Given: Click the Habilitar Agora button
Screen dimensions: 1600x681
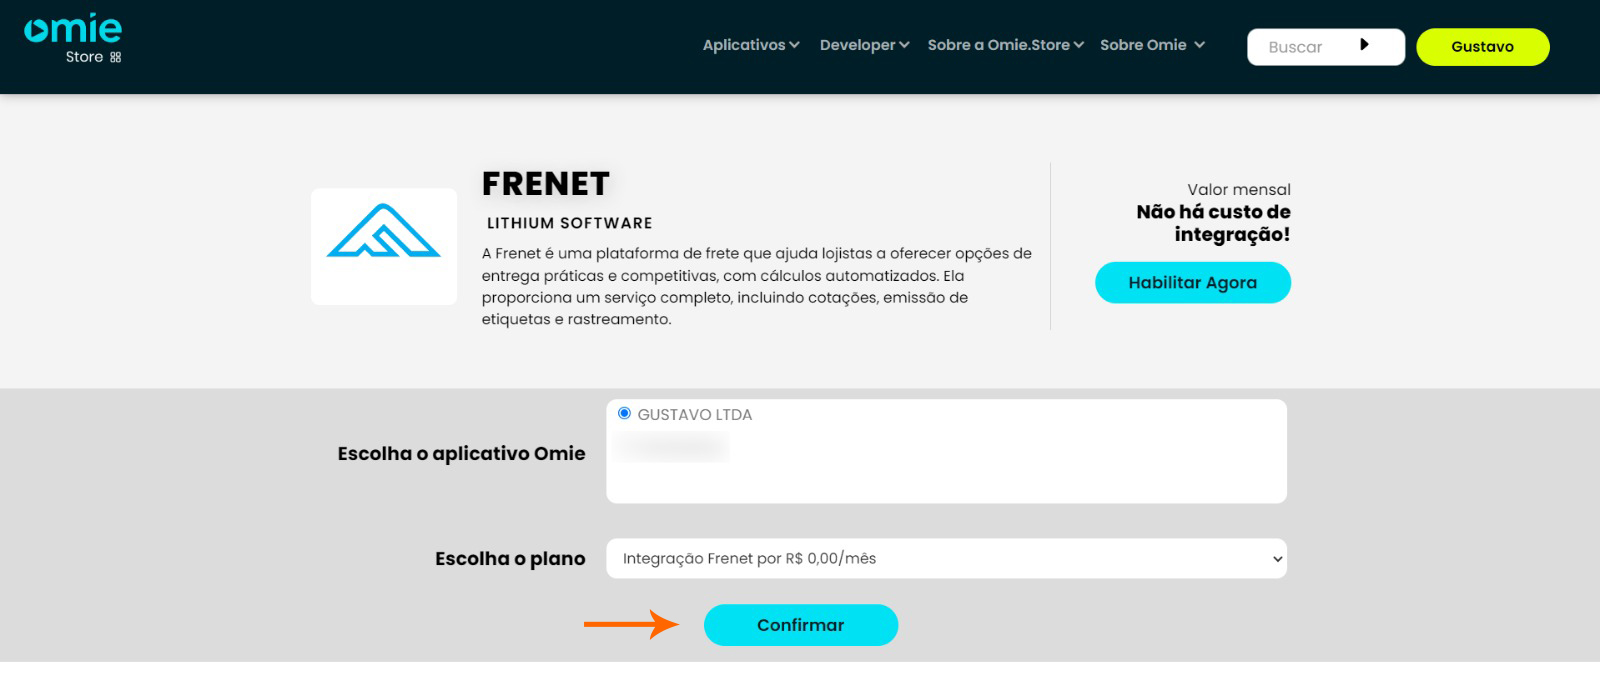Looking at the screenshot, I should pyautogui.click(x=1192, y=282).
